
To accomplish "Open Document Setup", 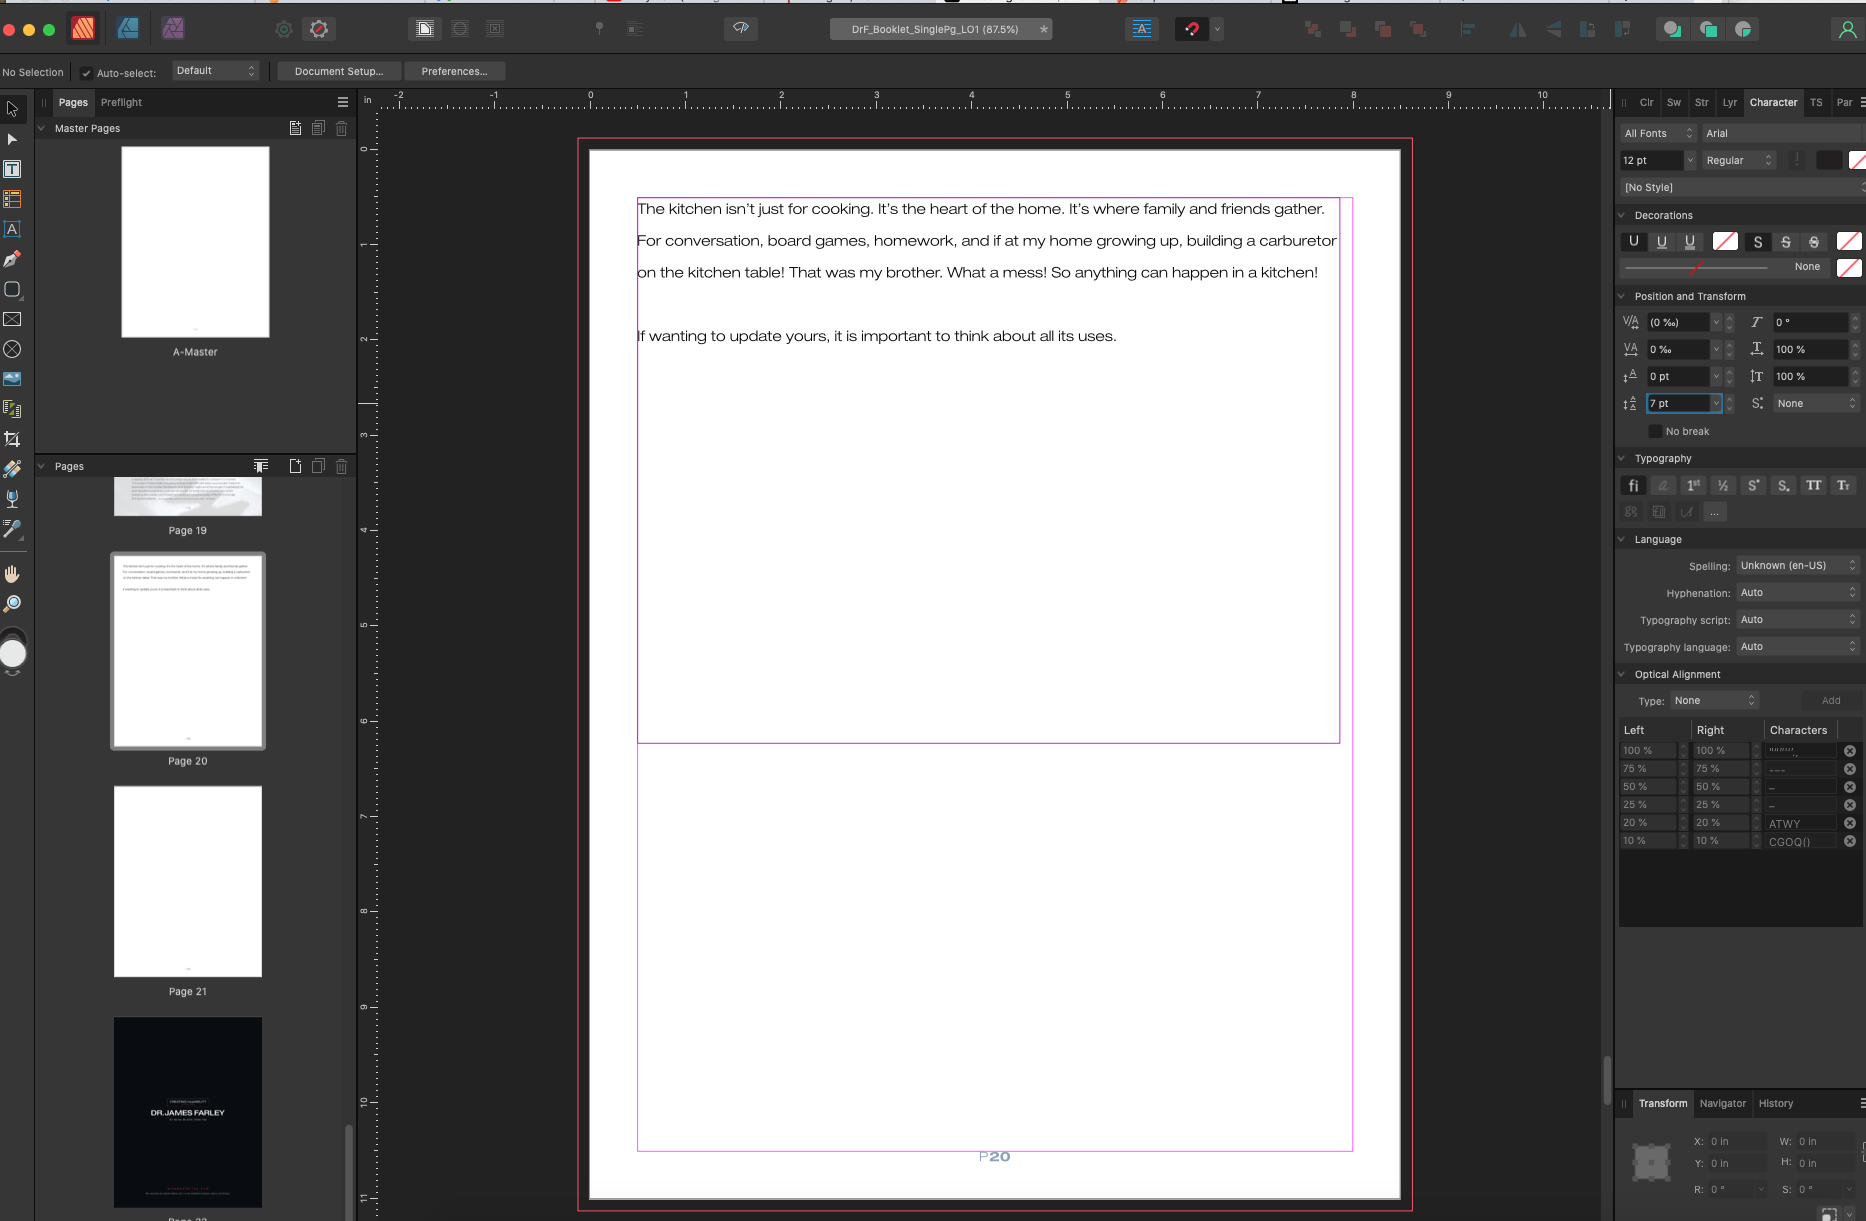I will [x=338, y=71].
